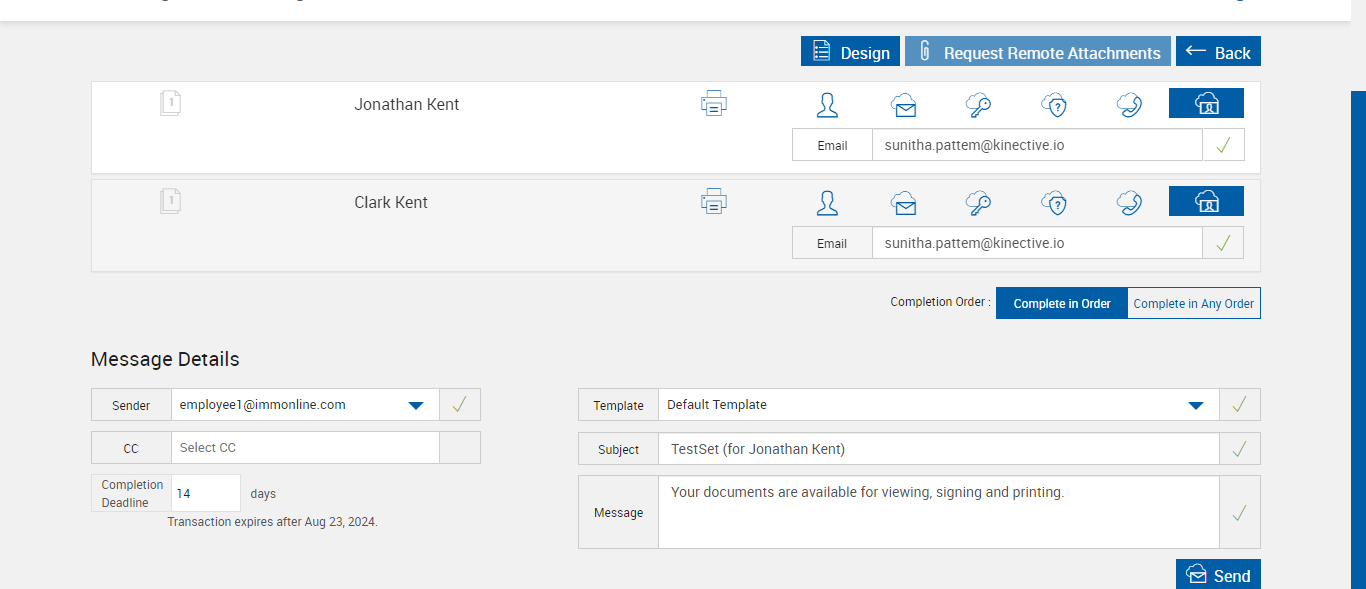
Task: Go Back using the Back button
Action: pos(1218,52)
